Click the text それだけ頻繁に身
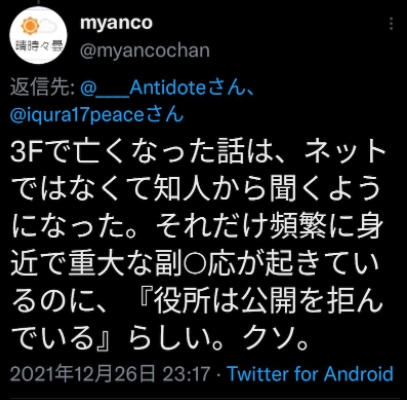The image size is (407, 400). [x=269, y=227]
